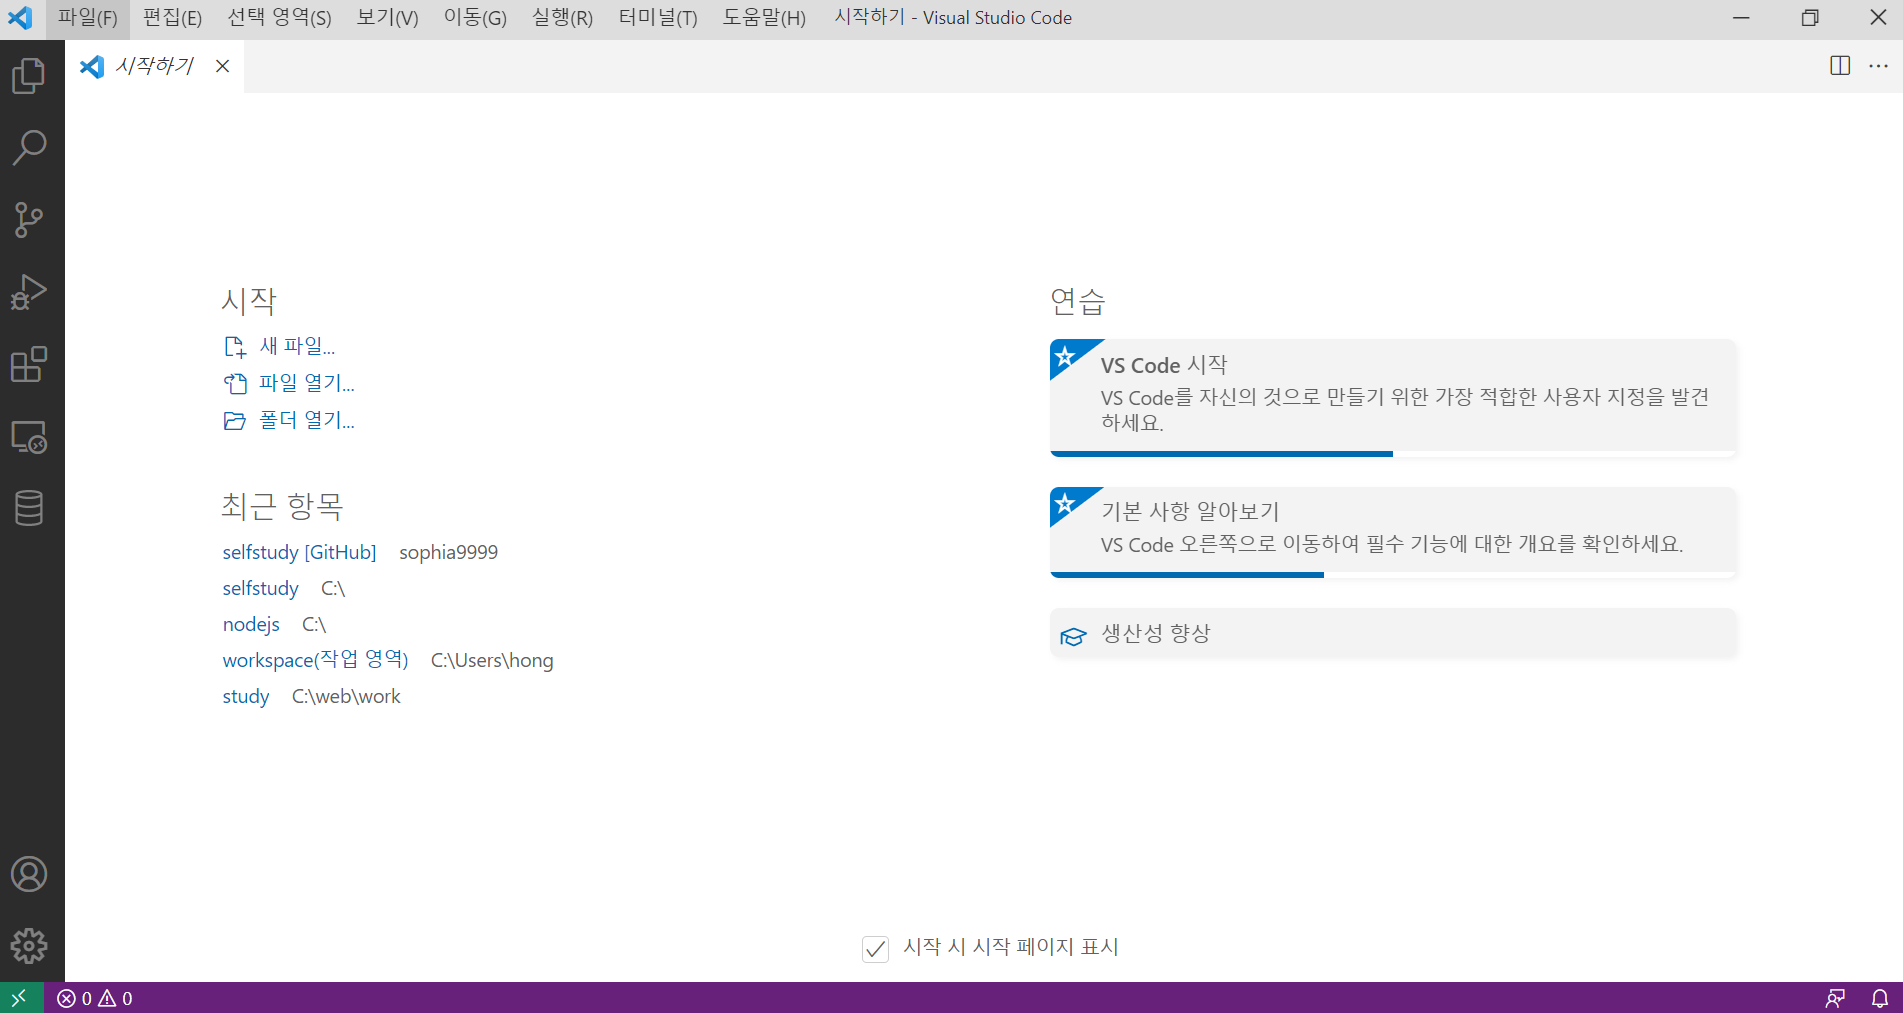This screenshot has width=1903, height=1013.
Task: Open the Run and Debug view icon
Action: point(29,292)
